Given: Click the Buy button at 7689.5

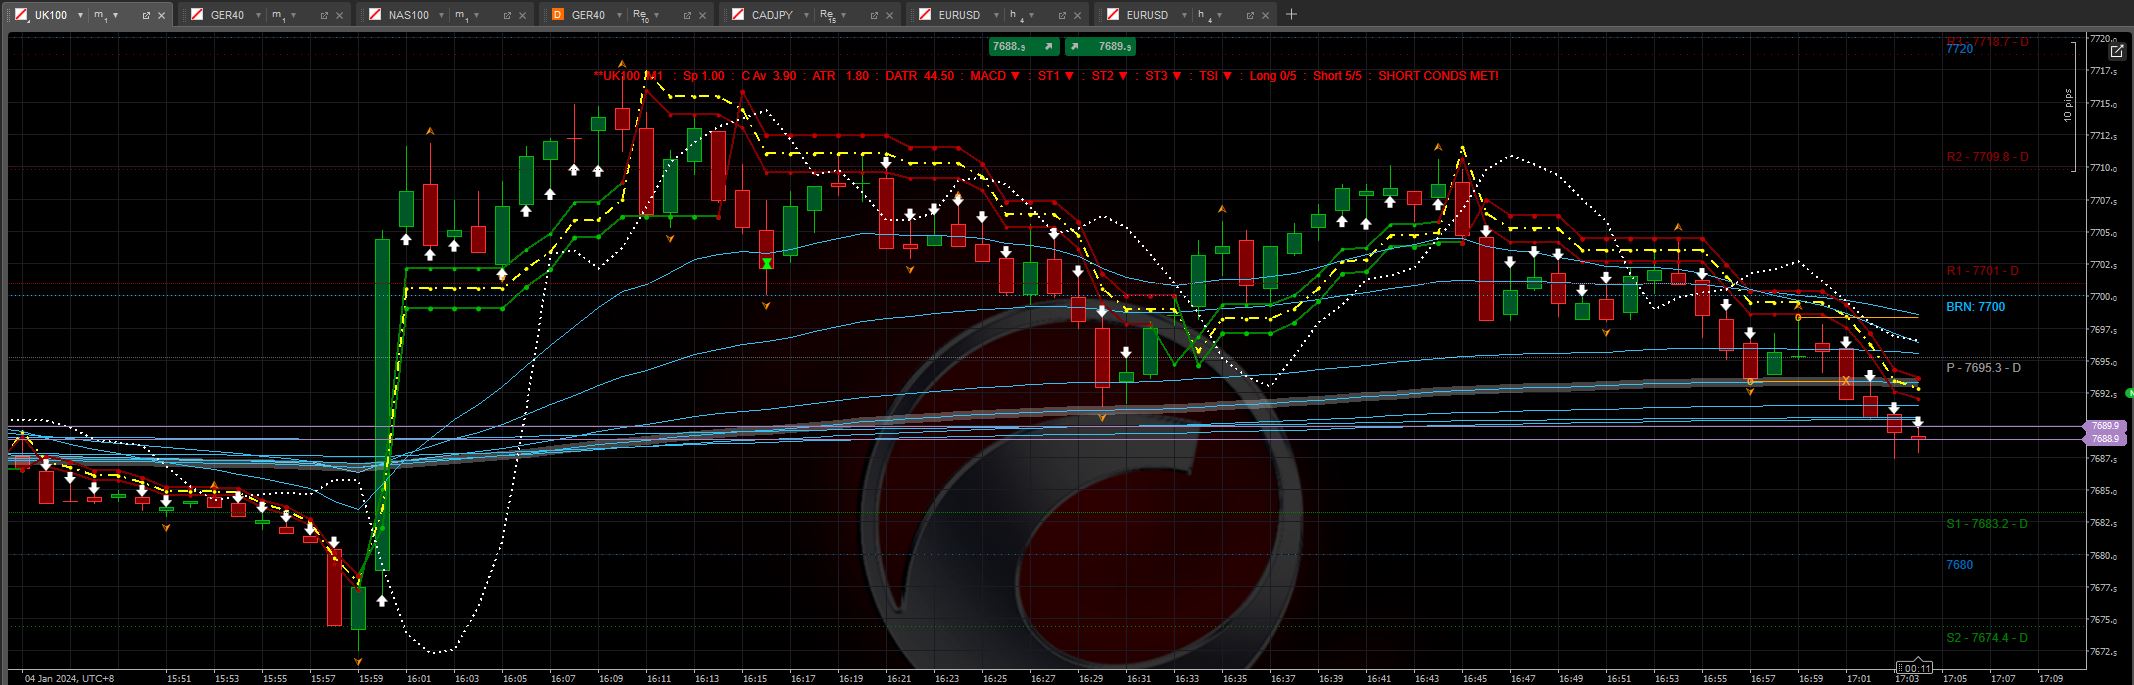Looking at the screenshot, I should (1100, 46).
